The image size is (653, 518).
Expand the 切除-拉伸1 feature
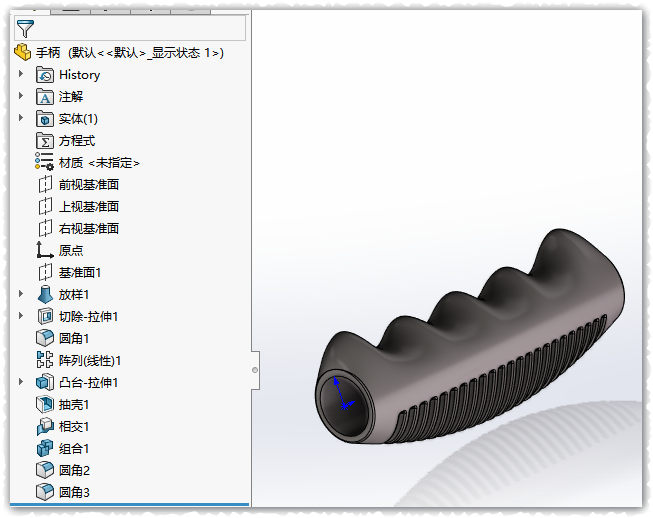(x=21, y=316)
